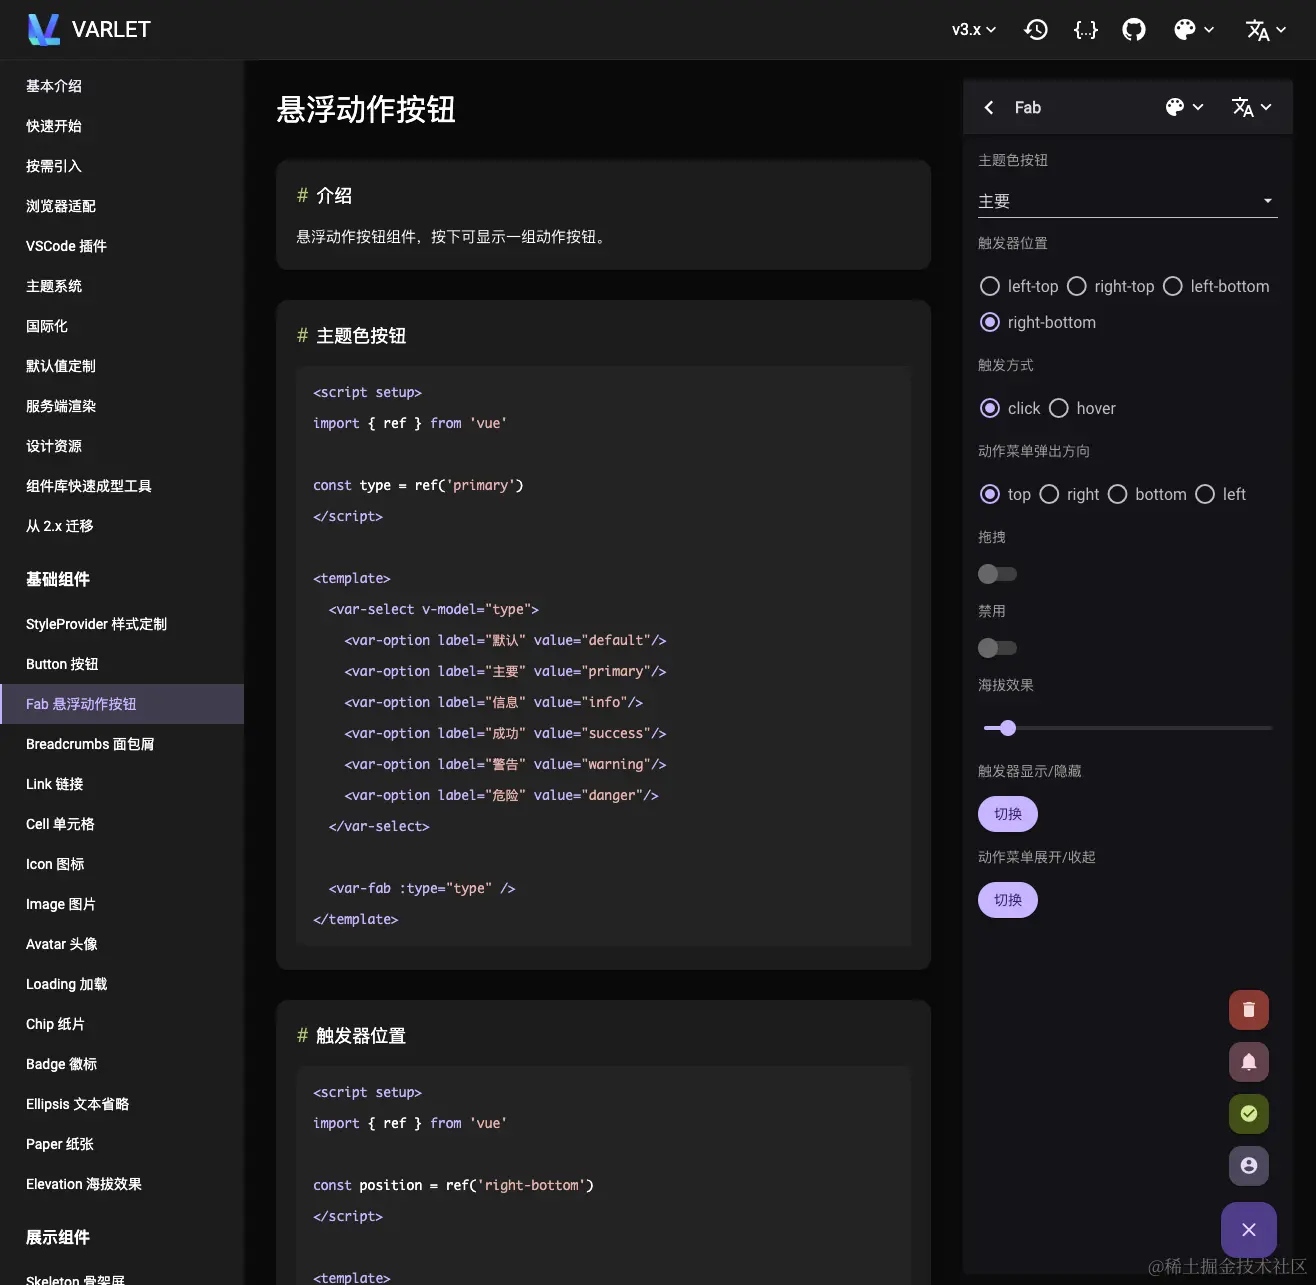Click the account avatar fab action
The height and width of the screenshot is (1285, 1316).
point(1249,1166)
